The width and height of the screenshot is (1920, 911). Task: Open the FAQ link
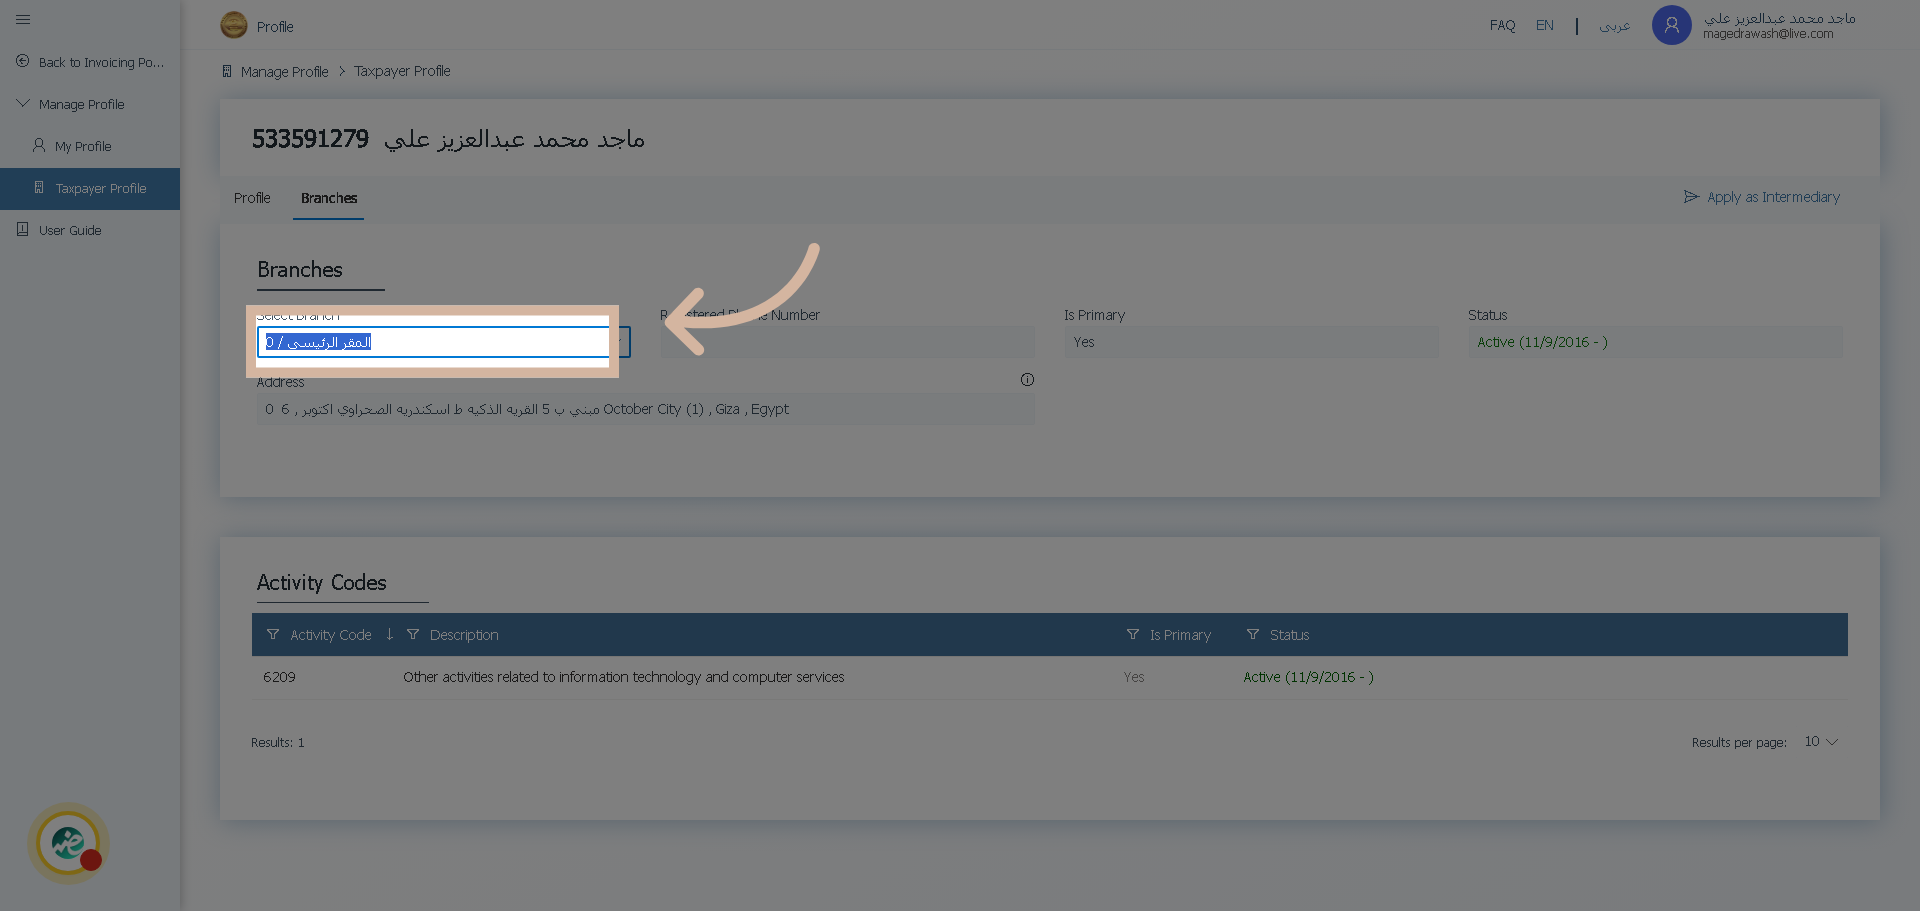(x=1502, y=25)
